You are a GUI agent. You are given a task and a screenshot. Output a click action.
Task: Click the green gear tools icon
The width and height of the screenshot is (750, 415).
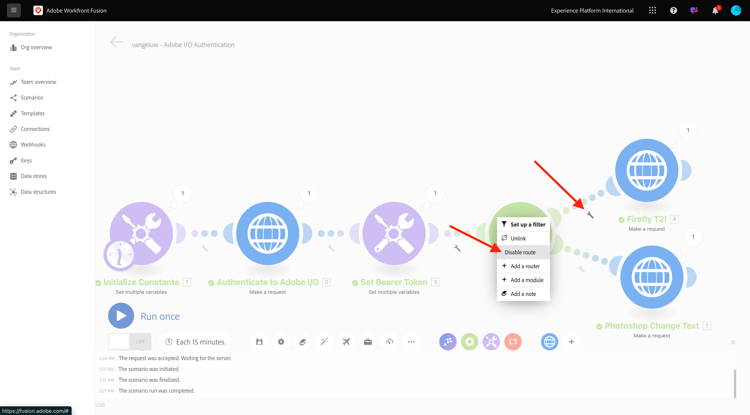469,342
